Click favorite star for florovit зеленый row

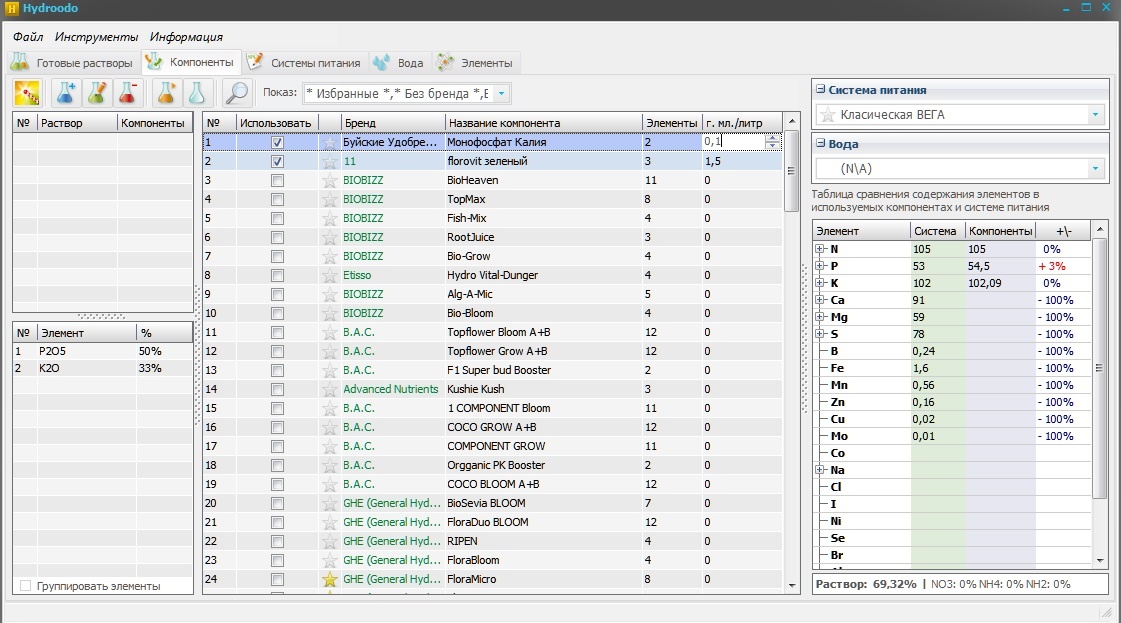[329, 161]
